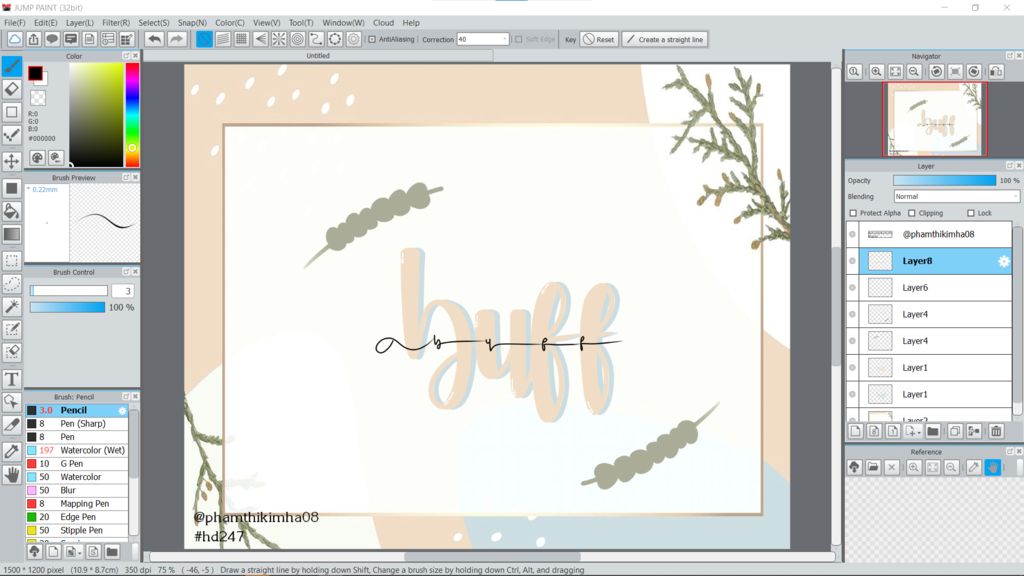1024x576 pixels.
Task: Click Create a straight line button
Action: tap(664, 39)
